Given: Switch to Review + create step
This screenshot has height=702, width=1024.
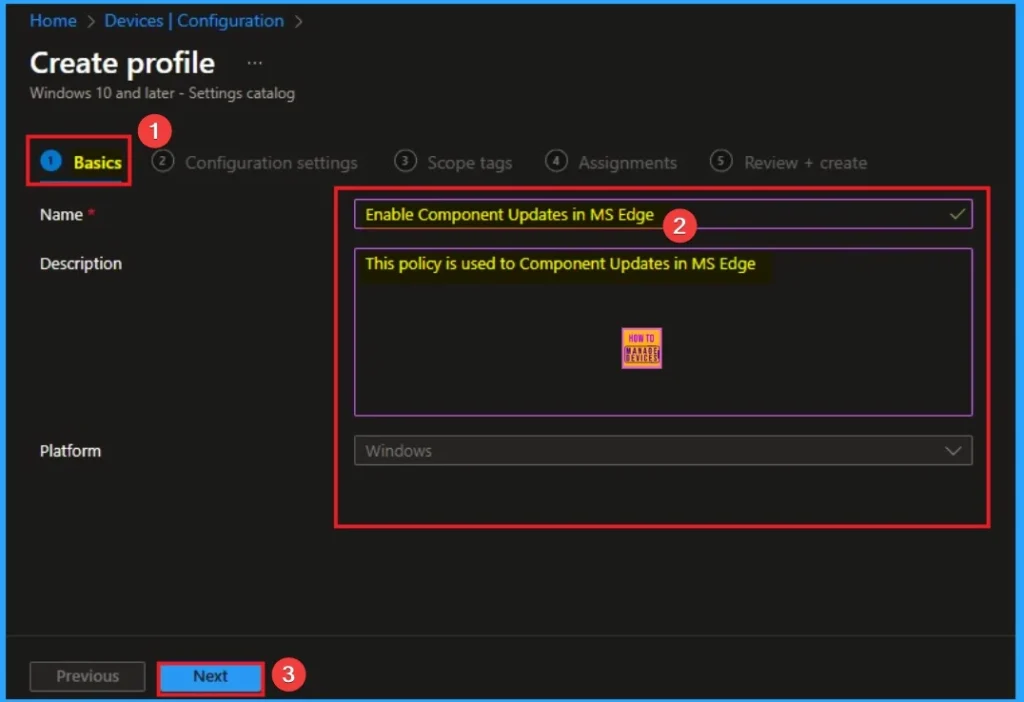Looking at the screenshot, I should [x=789, y=162].
